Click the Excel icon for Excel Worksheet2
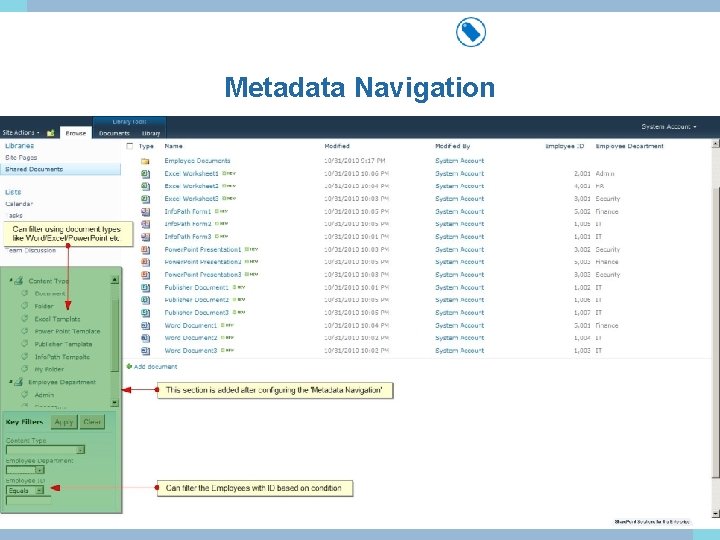This screenshot has height=540, width=720. pos(146,186)
